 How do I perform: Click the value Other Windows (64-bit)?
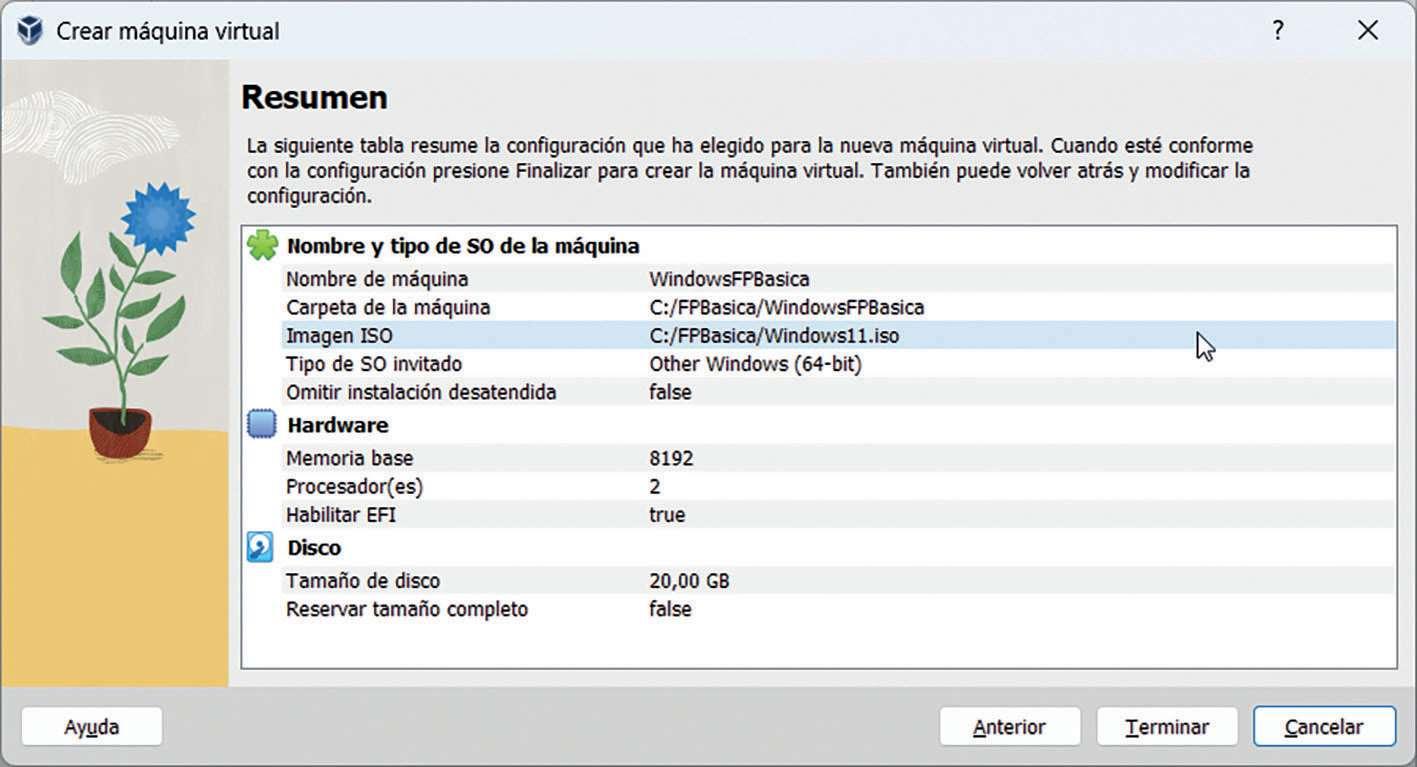(755, 364)
